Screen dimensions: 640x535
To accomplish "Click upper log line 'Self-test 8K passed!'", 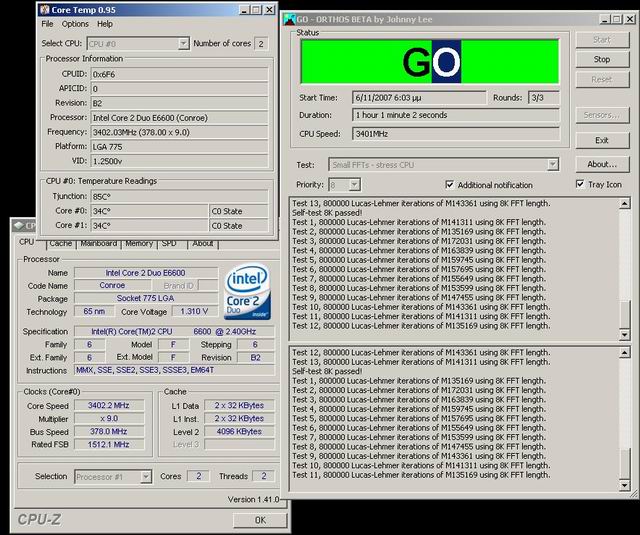I will click(x=327, y=213).
